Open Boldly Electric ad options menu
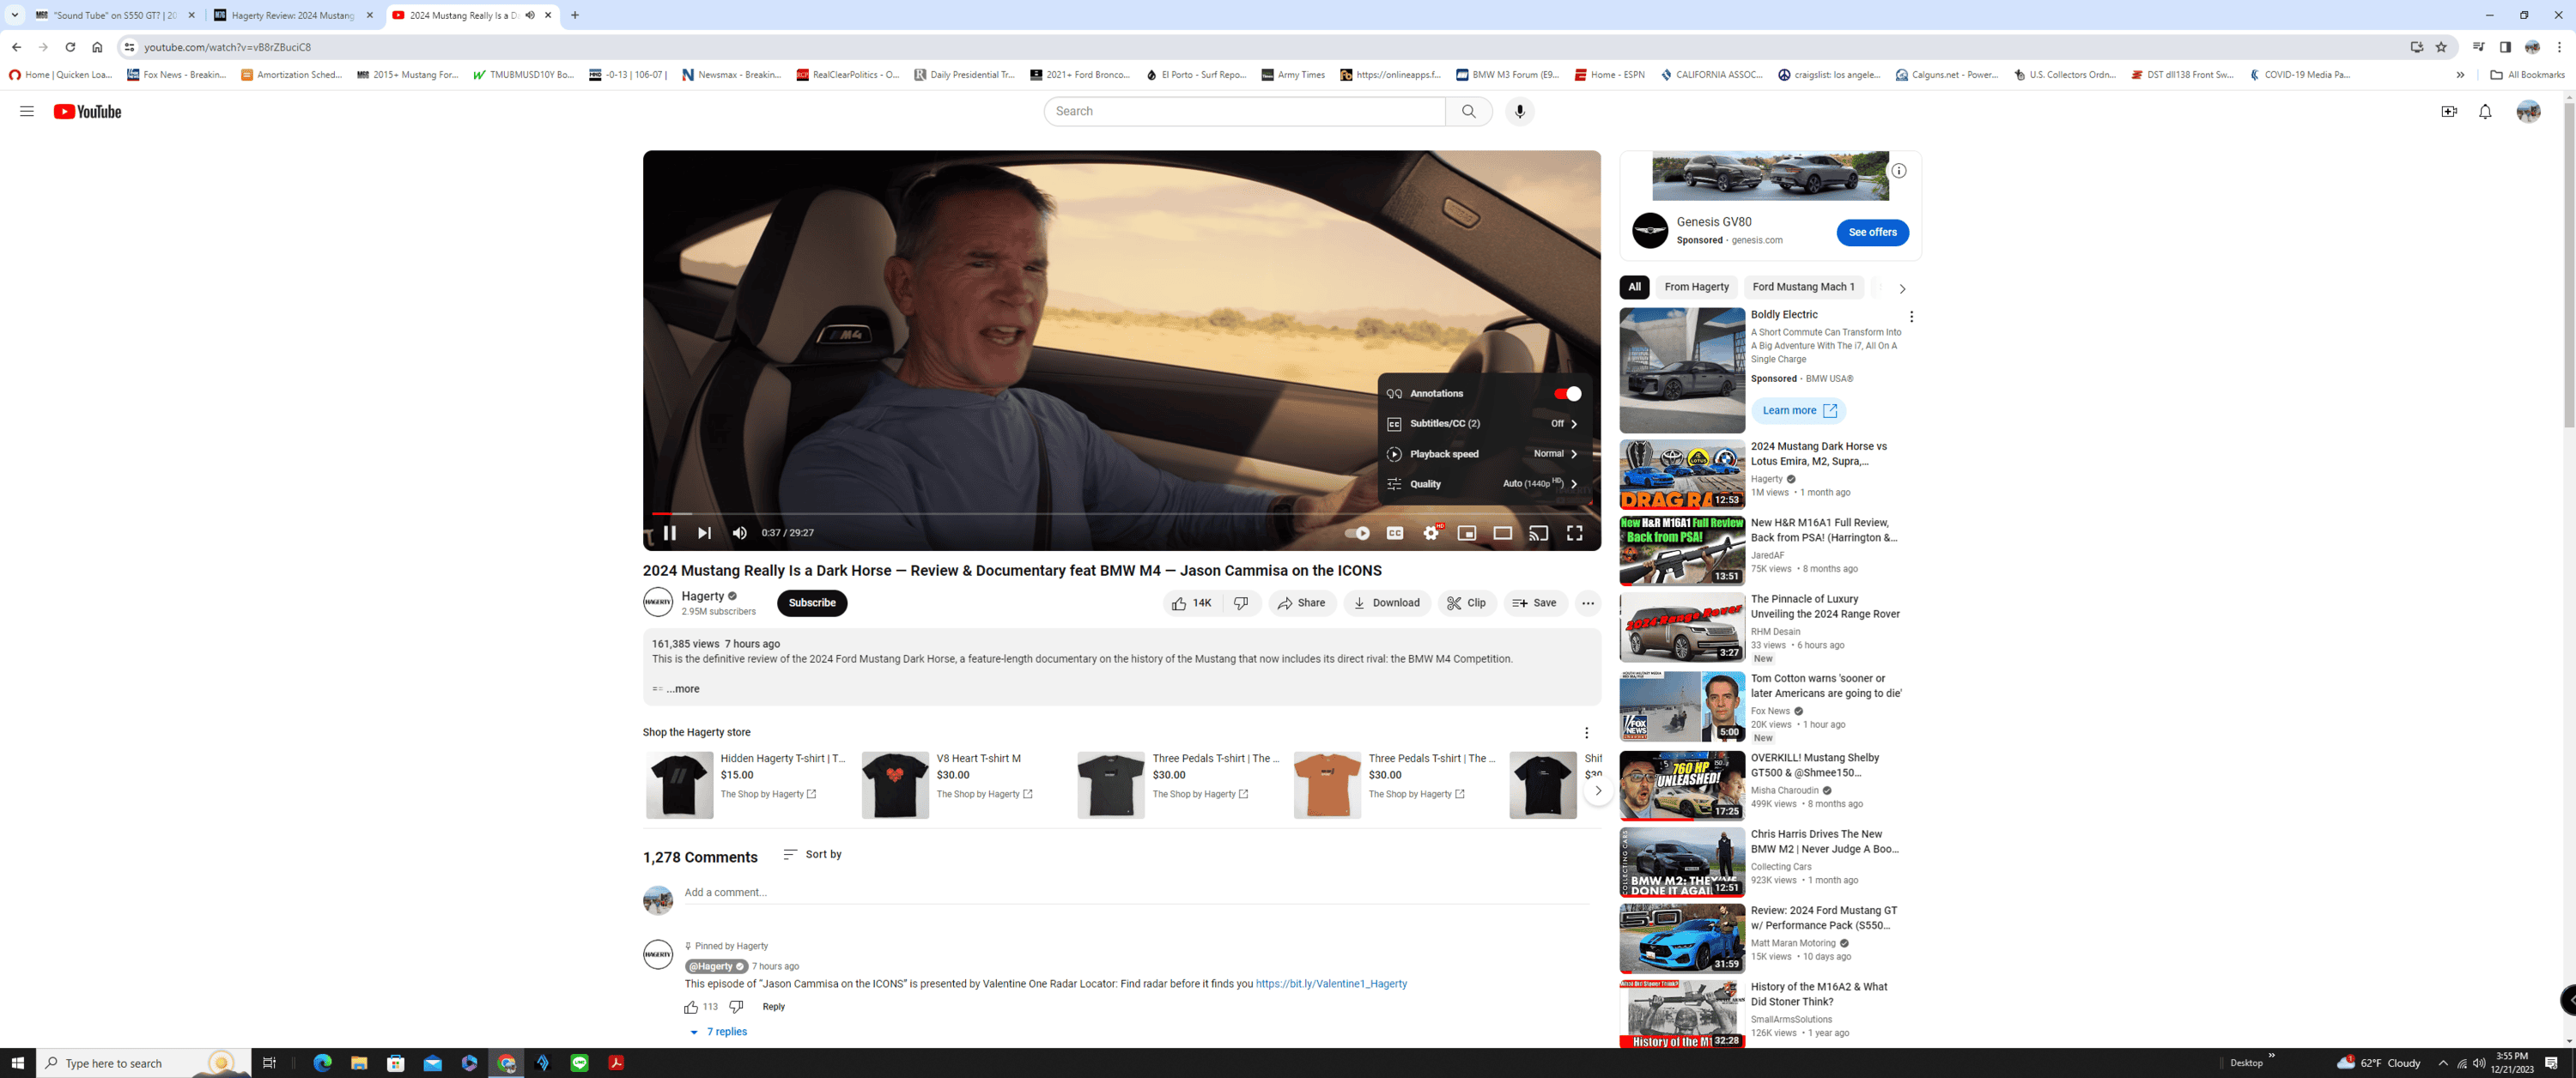The image size is (2576, 1078). (x=1911, y=317)
